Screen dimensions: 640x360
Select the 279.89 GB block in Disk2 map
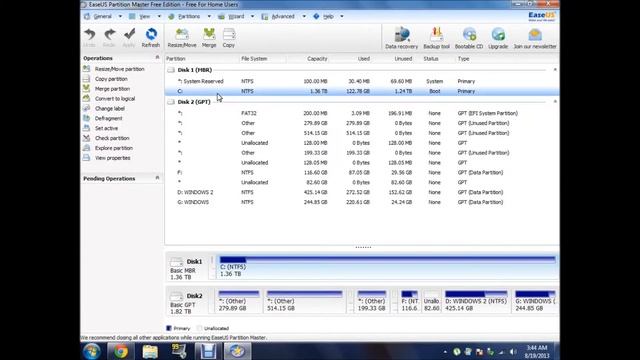pyautogui.click(x=238, y=301)
